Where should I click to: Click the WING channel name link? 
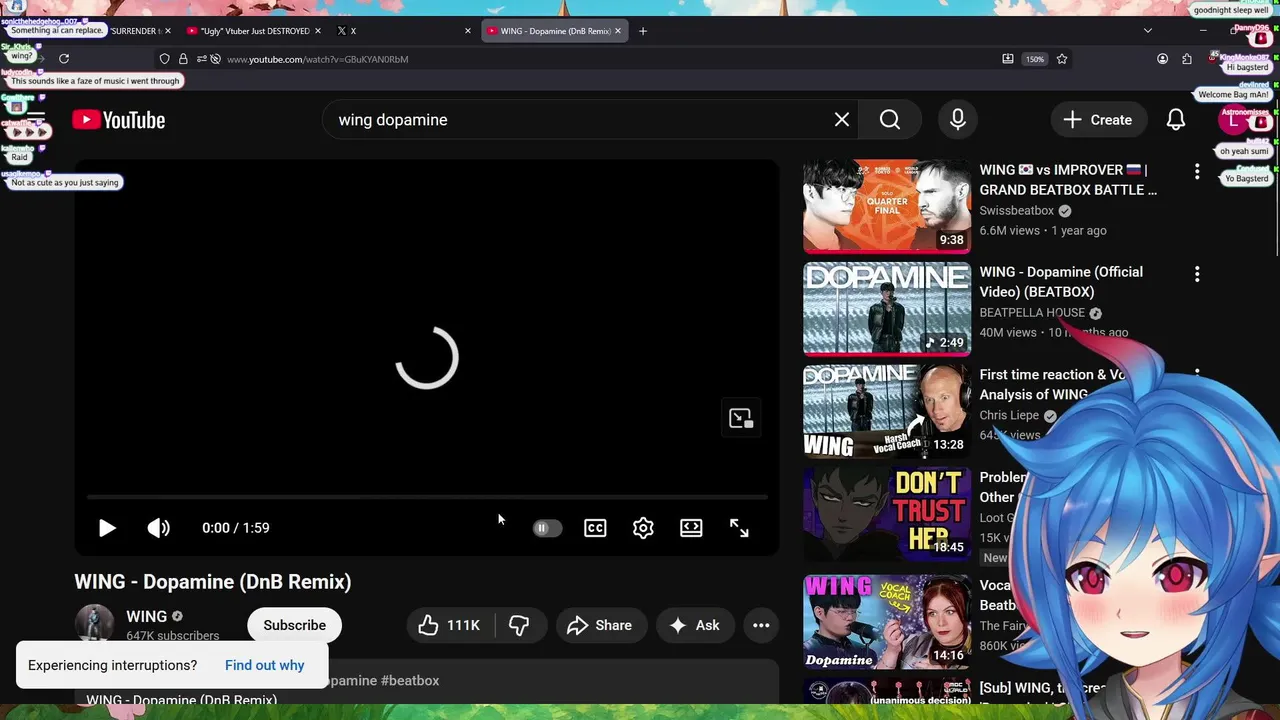147,616
